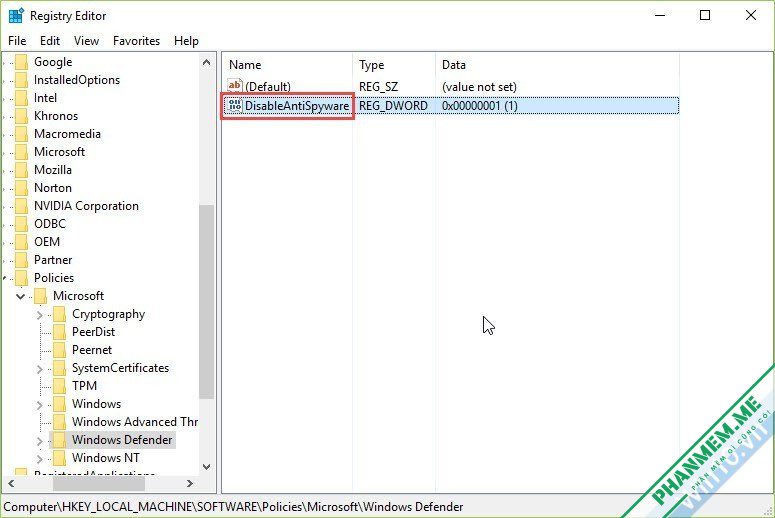Click the Windows Defender folder icon
This screenshot has height=518, width=775.
tap(59, 440)
